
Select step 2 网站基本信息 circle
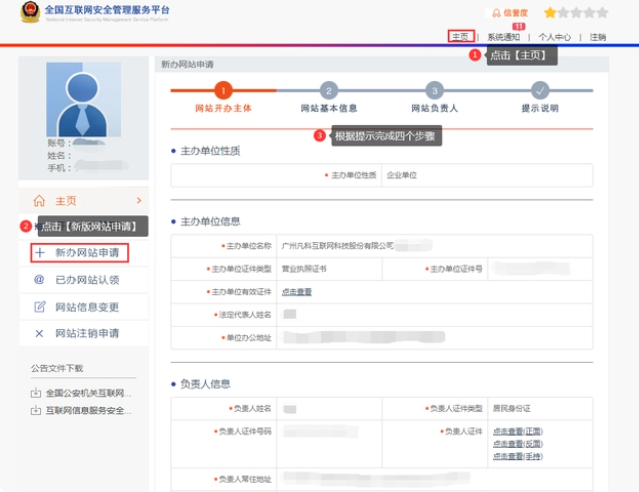329,90
